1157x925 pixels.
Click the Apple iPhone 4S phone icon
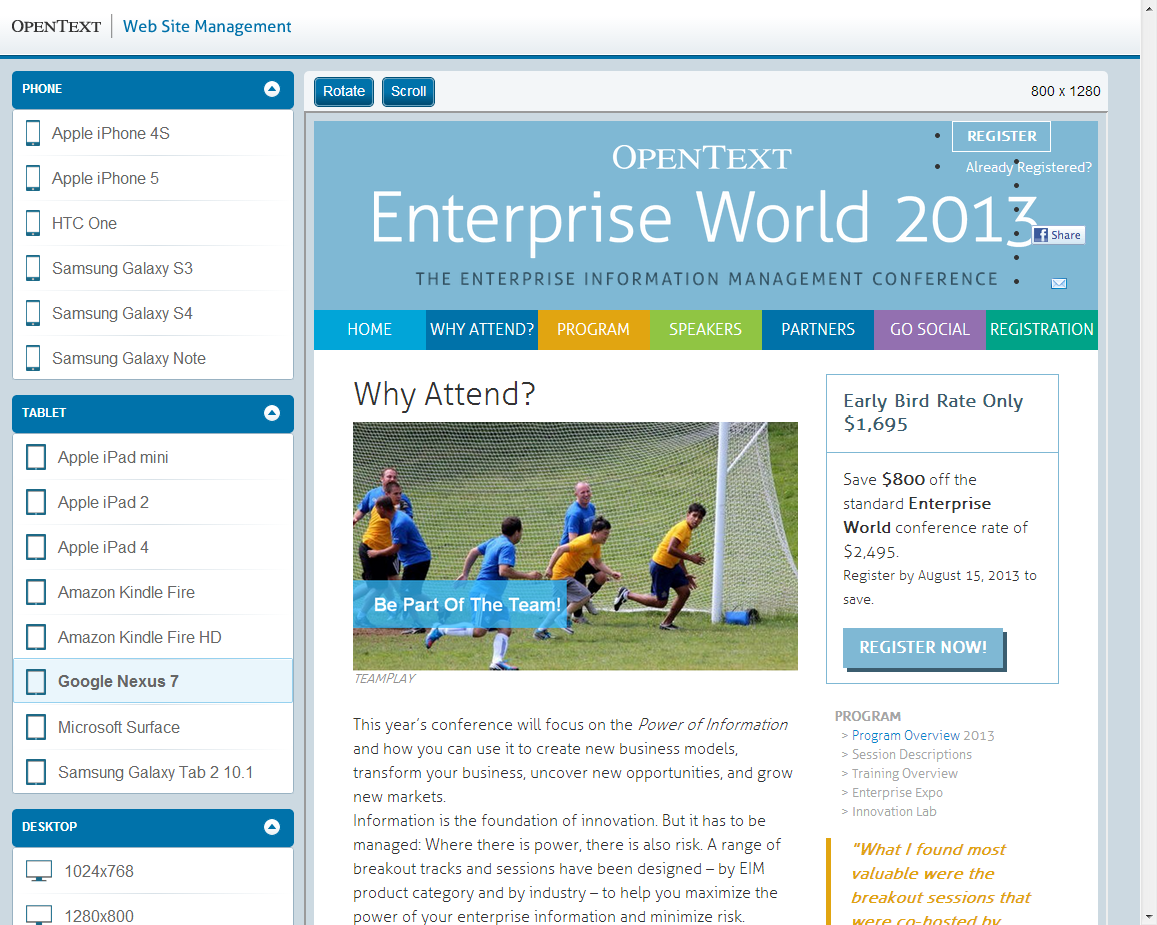coord(33,134)
